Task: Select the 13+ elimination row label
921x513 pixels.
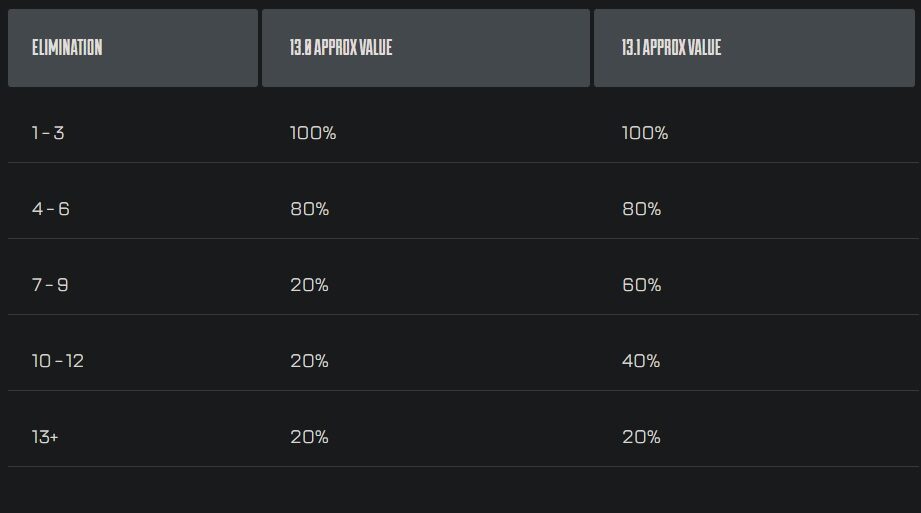Action: (45, 437)
